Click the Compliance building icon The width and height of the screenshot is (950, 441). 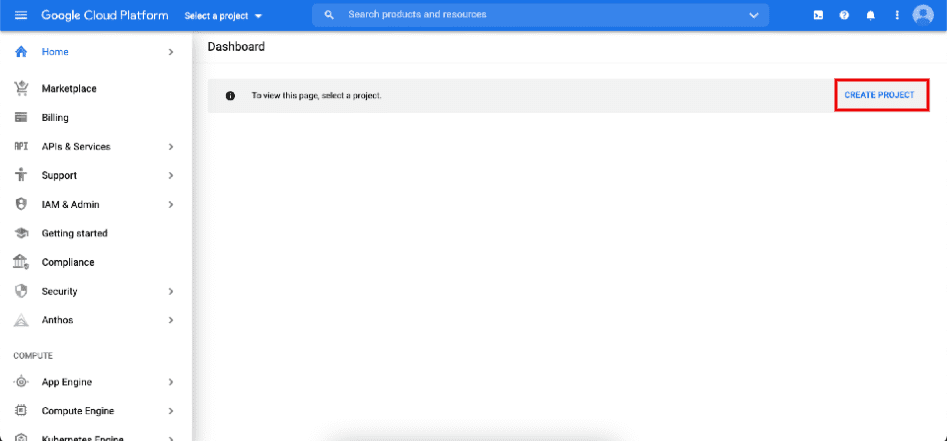[x=21, y=262]
